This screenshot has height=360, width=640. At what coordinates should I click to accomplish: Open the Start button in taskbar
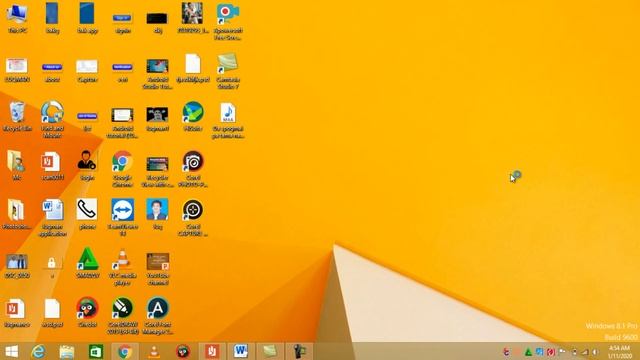[x=12, y=351]
